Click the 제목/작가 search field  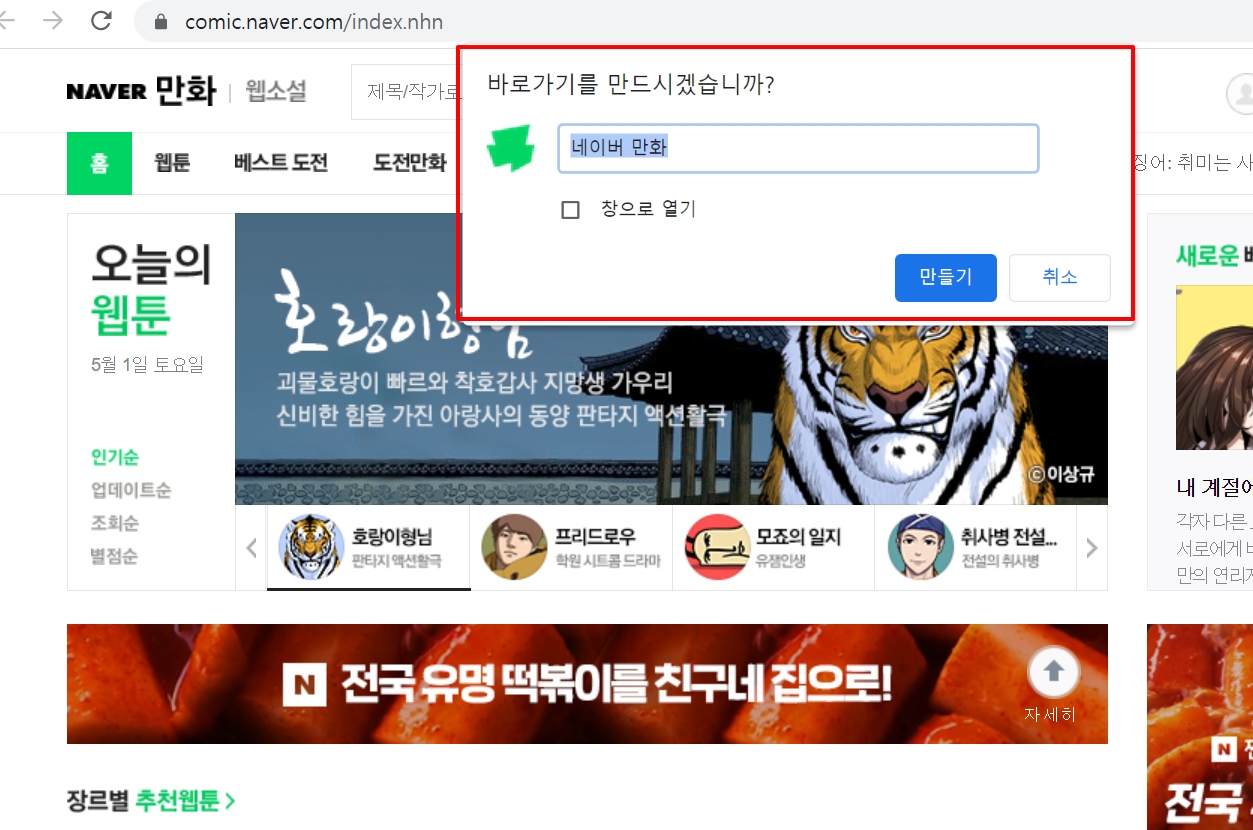405,92
